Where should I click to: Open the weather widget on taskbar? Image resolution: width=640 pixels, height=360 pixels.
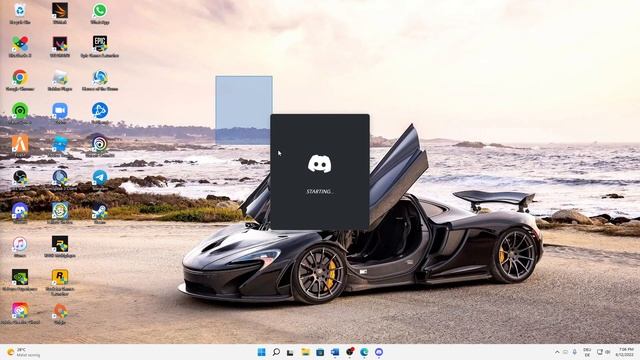click(24, 352)
